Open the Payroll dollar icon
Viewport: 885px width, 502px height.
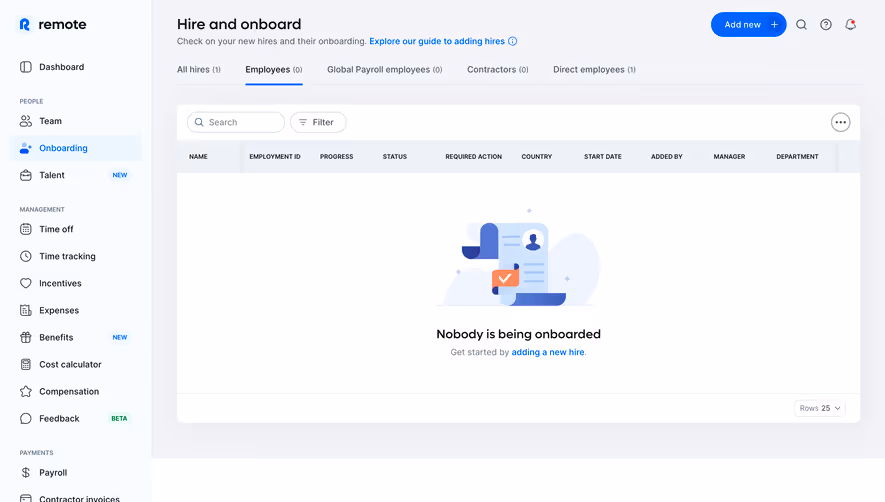click(x=26, y=473)
